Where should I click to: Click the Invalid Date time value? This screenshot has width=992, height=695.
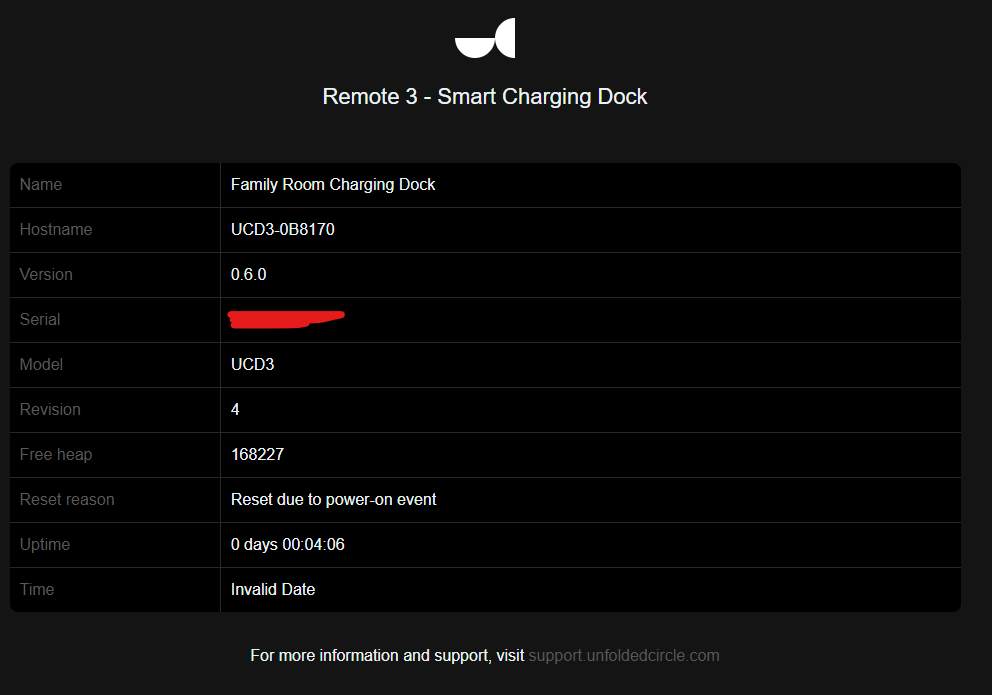click(273, 589)
